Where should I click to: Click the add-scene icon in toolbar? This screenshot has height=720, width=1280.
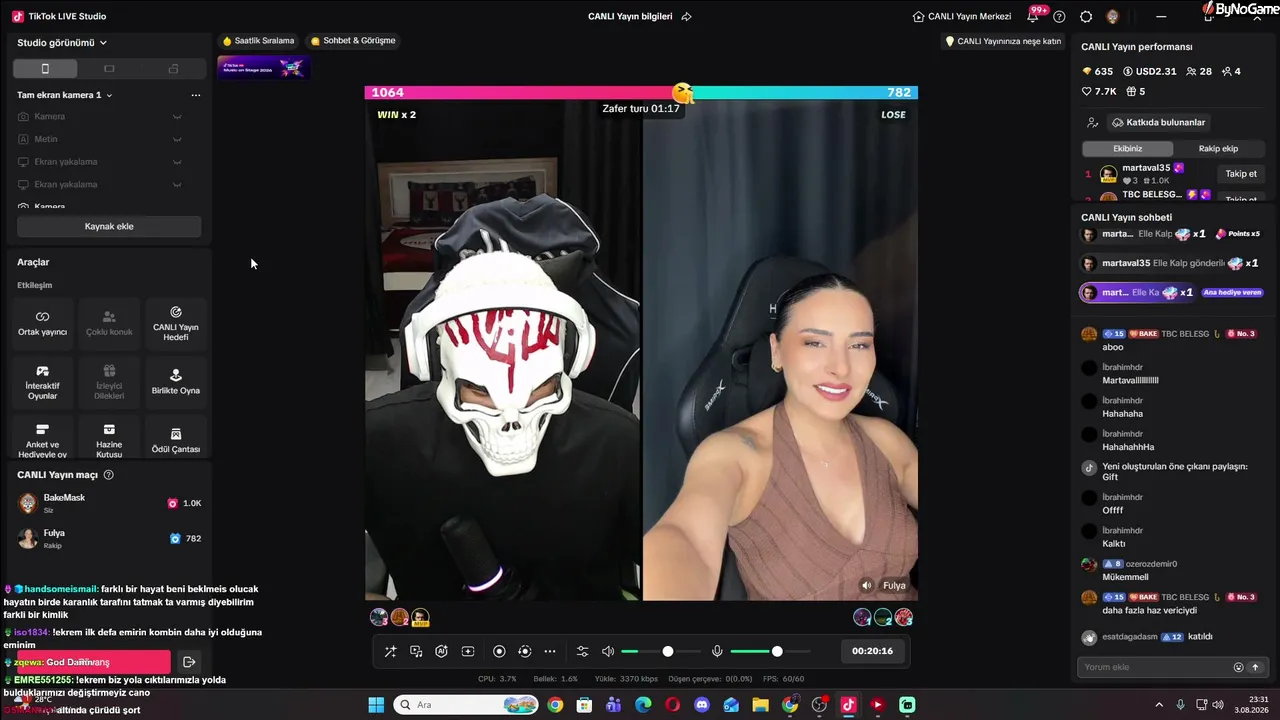[468, 651]
